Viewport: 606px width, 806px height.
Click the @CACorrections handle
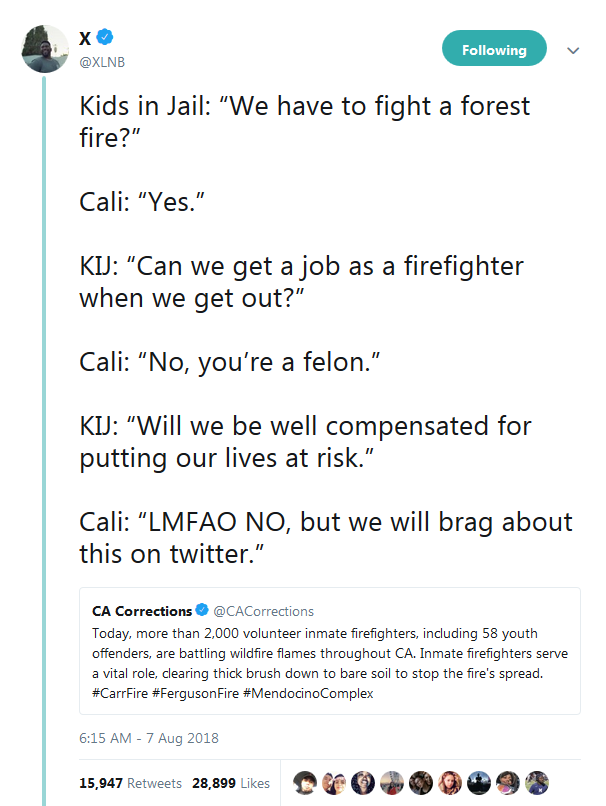[263, 611]
